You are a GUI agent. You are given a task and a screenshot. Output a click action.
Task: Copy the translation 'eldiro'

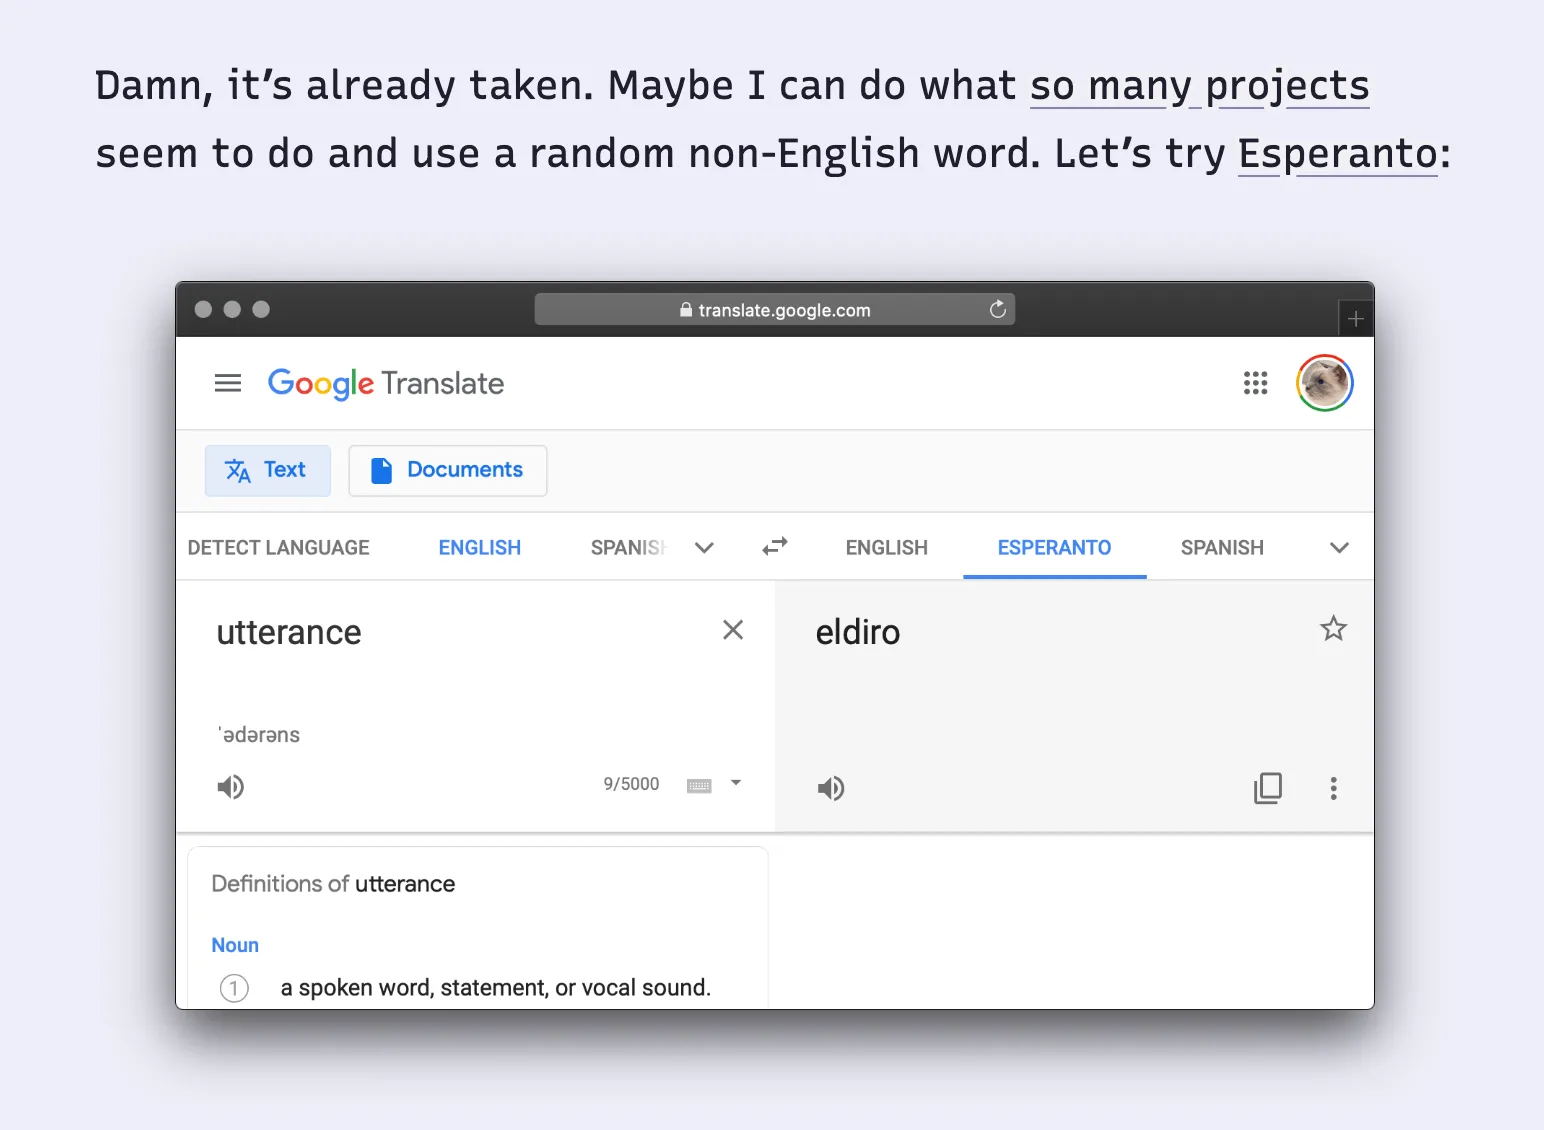click(x=1267, y=789)
